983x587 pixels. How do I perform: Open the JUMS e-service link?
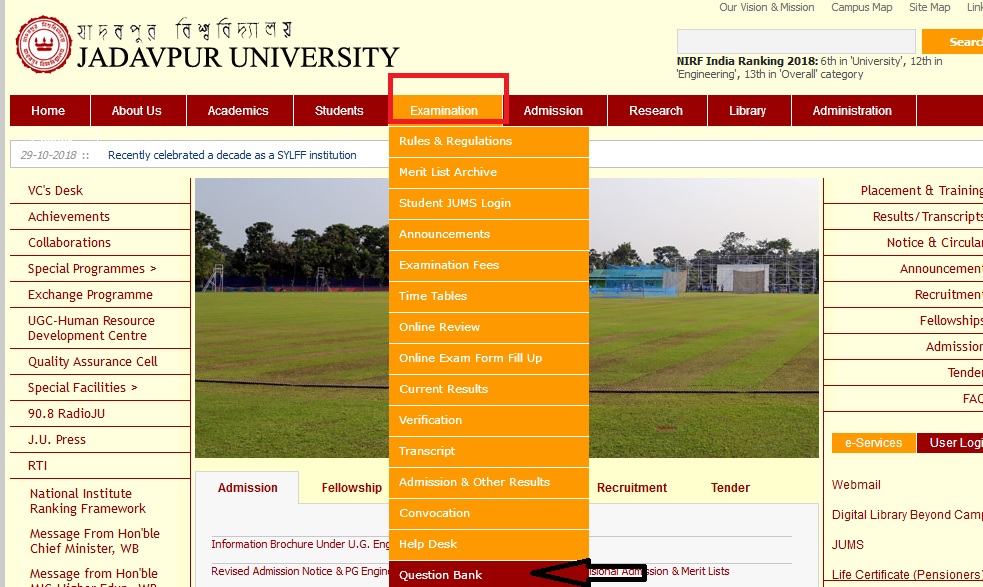click(848, 545)
